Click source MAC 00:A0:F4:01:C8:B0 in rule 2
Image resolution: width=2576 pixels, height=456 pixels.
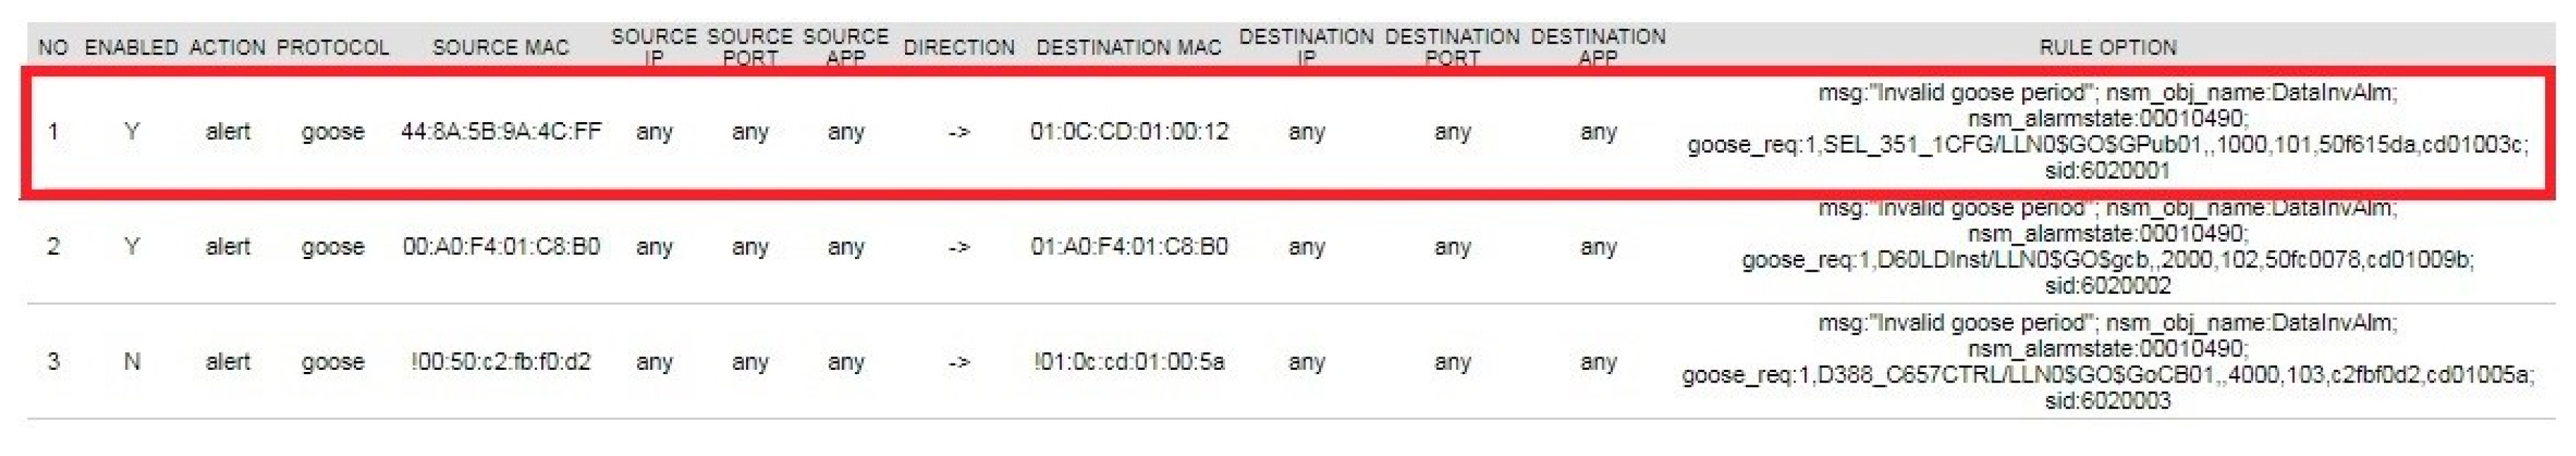coord(501,246)
